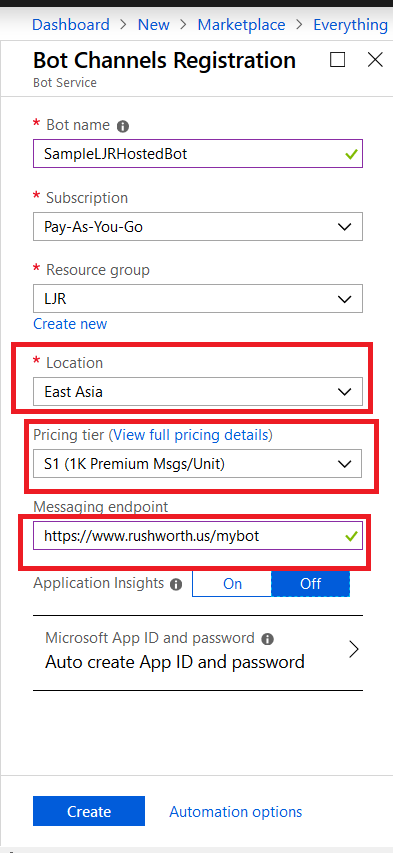Select the Everything breadcrumb item
Viewport: 393px width, 853px height.
pos(351,24)
